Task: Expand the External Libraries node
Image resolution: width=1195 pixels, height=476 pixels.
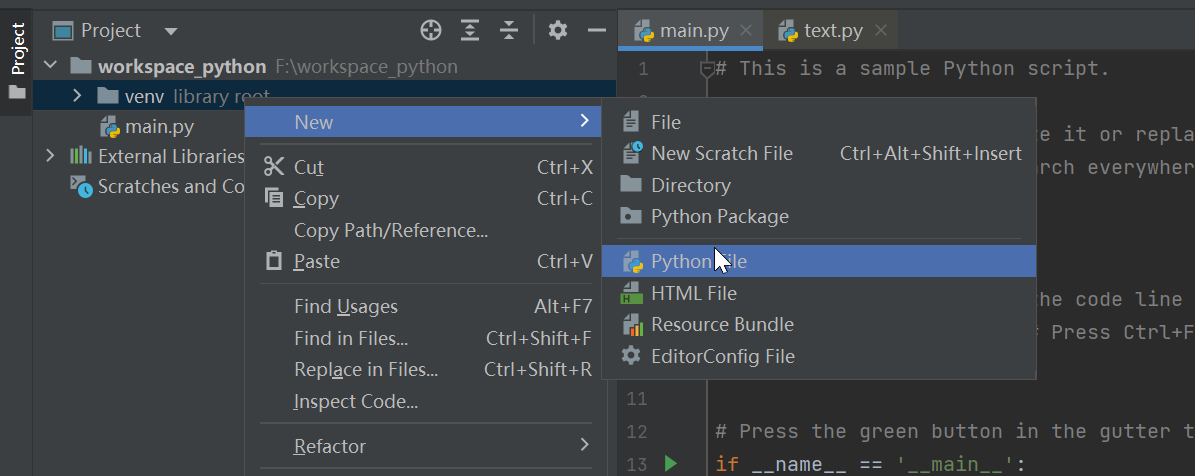Action: tap(50, 156)
